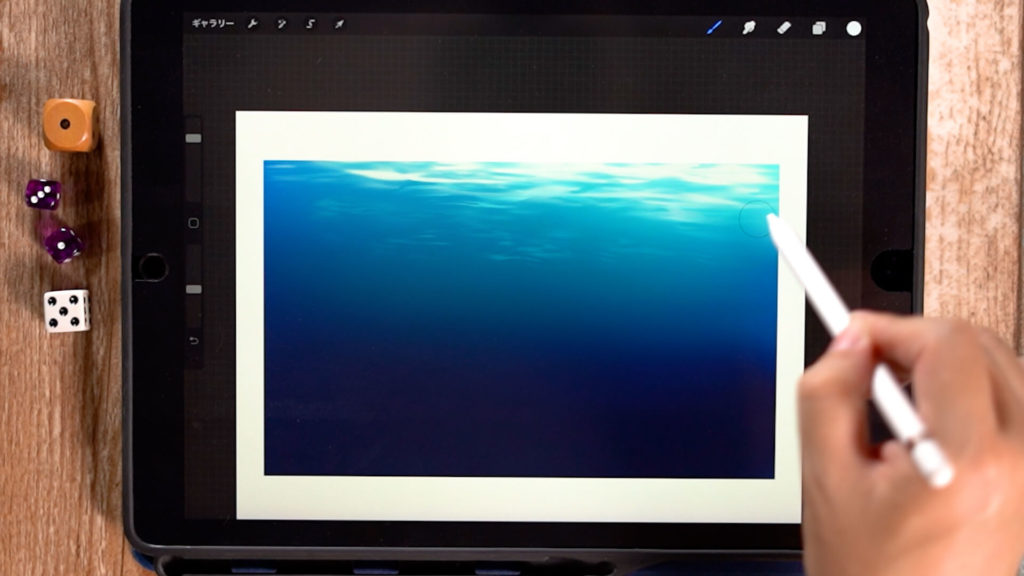This screenshot has width=1024, height=576.
Task: Tap the white canvas margin below the painting
Action: [x=520, y=498]
